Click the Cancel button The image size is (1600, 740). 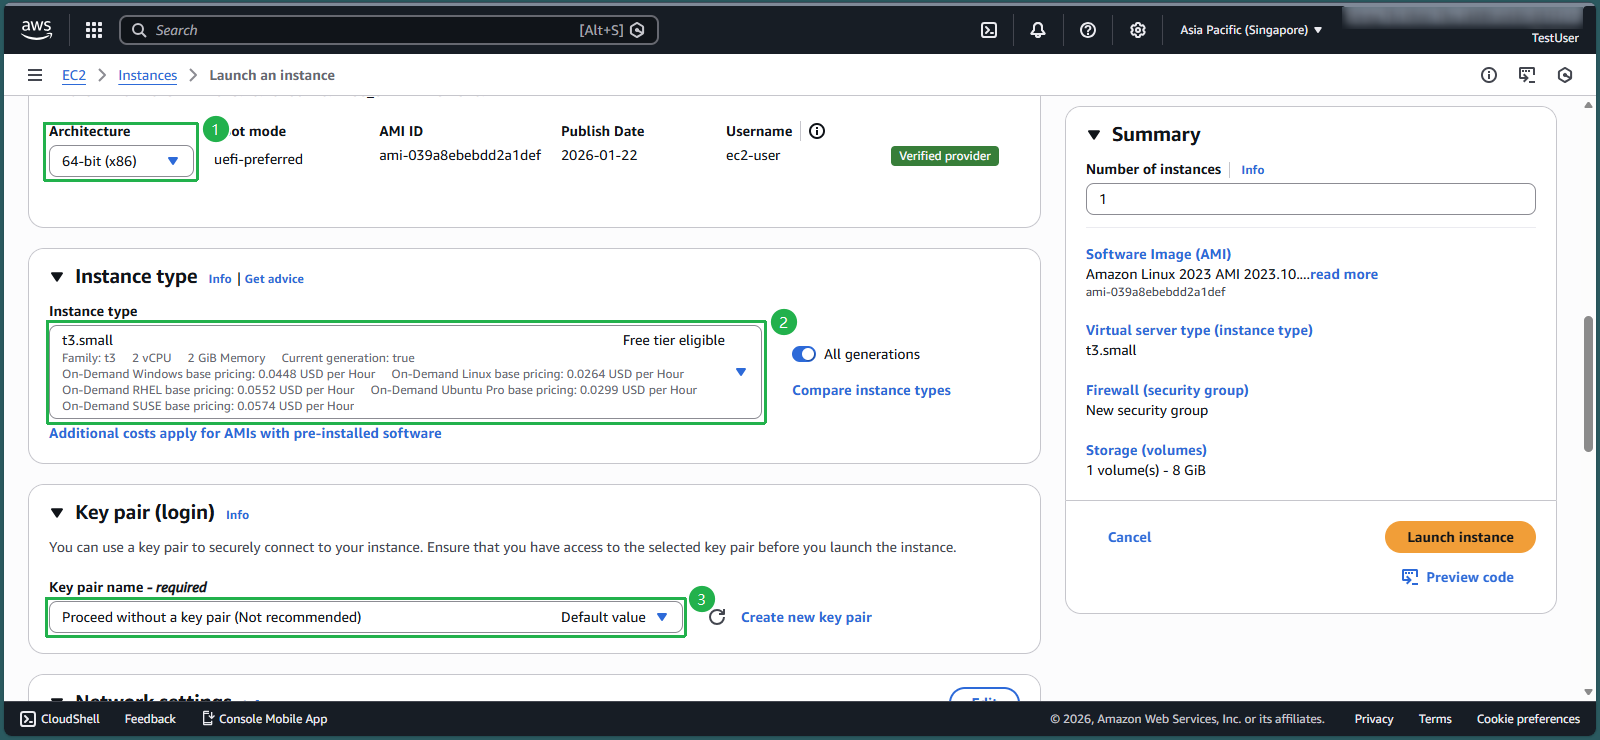(1129, 537)
